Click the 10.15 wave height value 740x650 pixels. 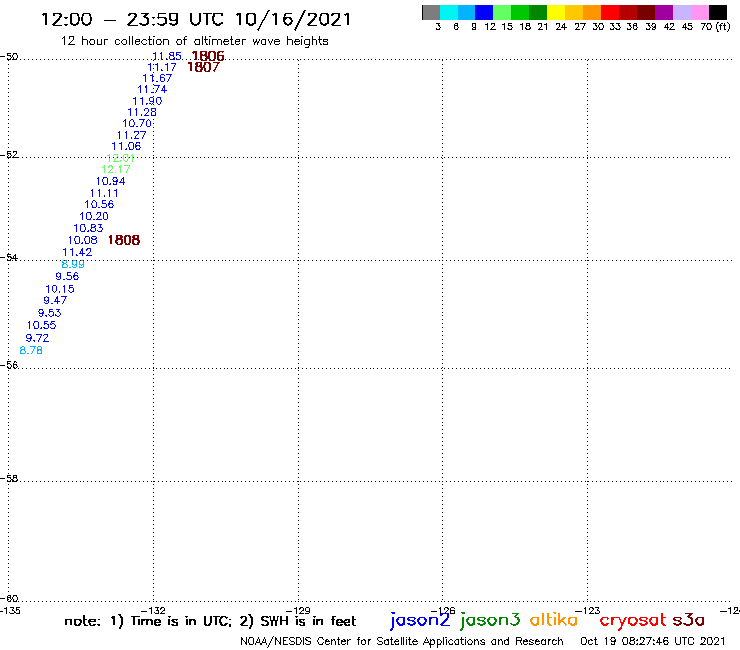[60, 289]
